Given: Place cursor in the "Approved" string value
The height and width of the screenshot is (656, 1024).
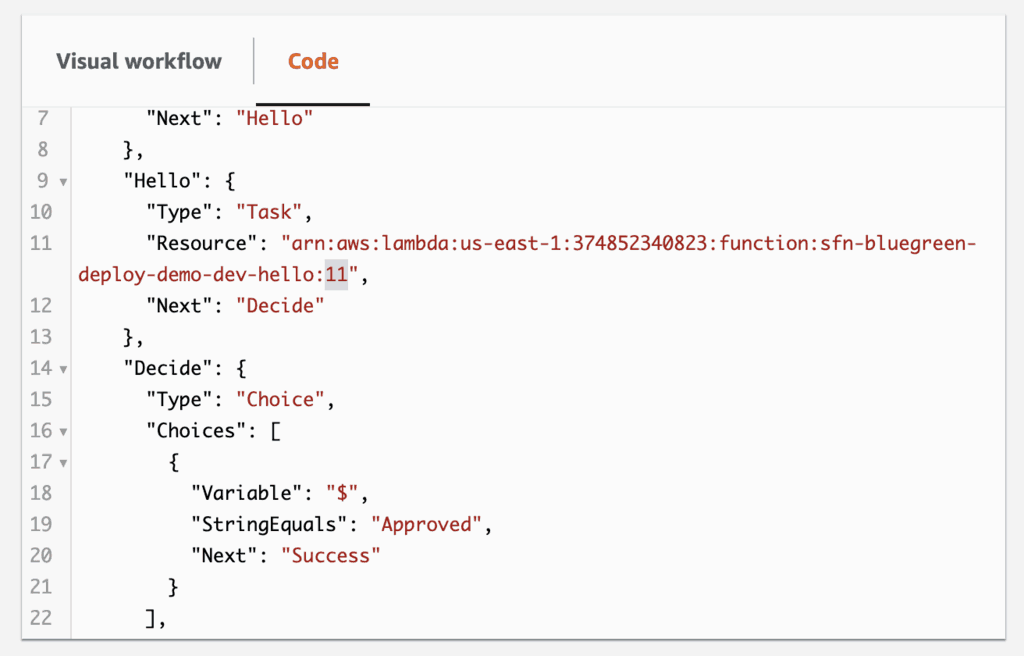Looking at the screenshot, I should pos(432,523).
